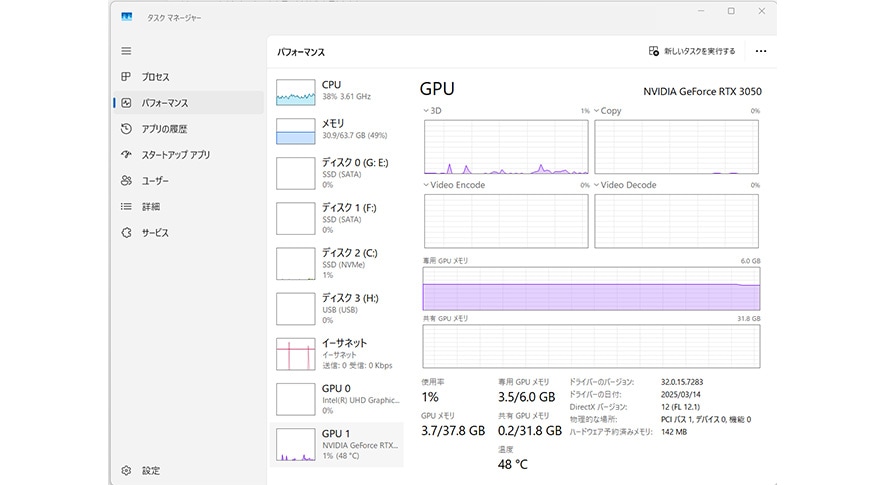This screenshot has height=485, width=885.
Task: Select the スタートアップ アプリ sidebar icon
Action: coord(126,155)
